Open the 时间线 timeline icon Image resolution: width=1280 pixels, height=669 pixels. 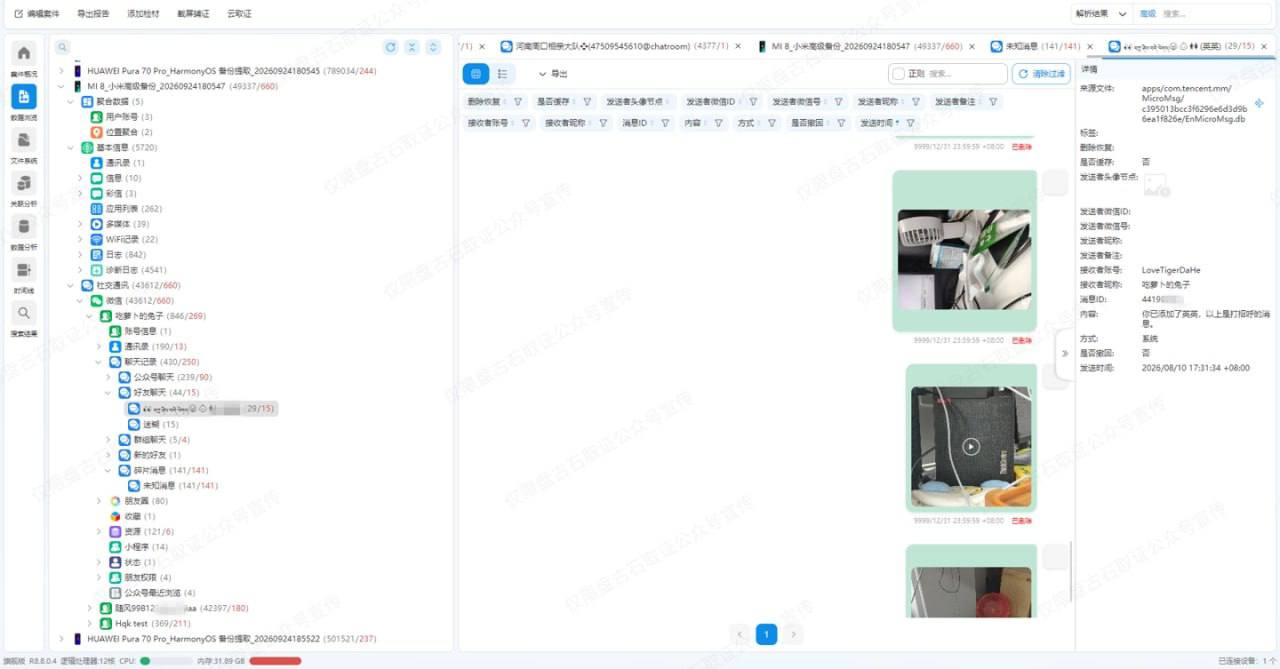point(24,270)
